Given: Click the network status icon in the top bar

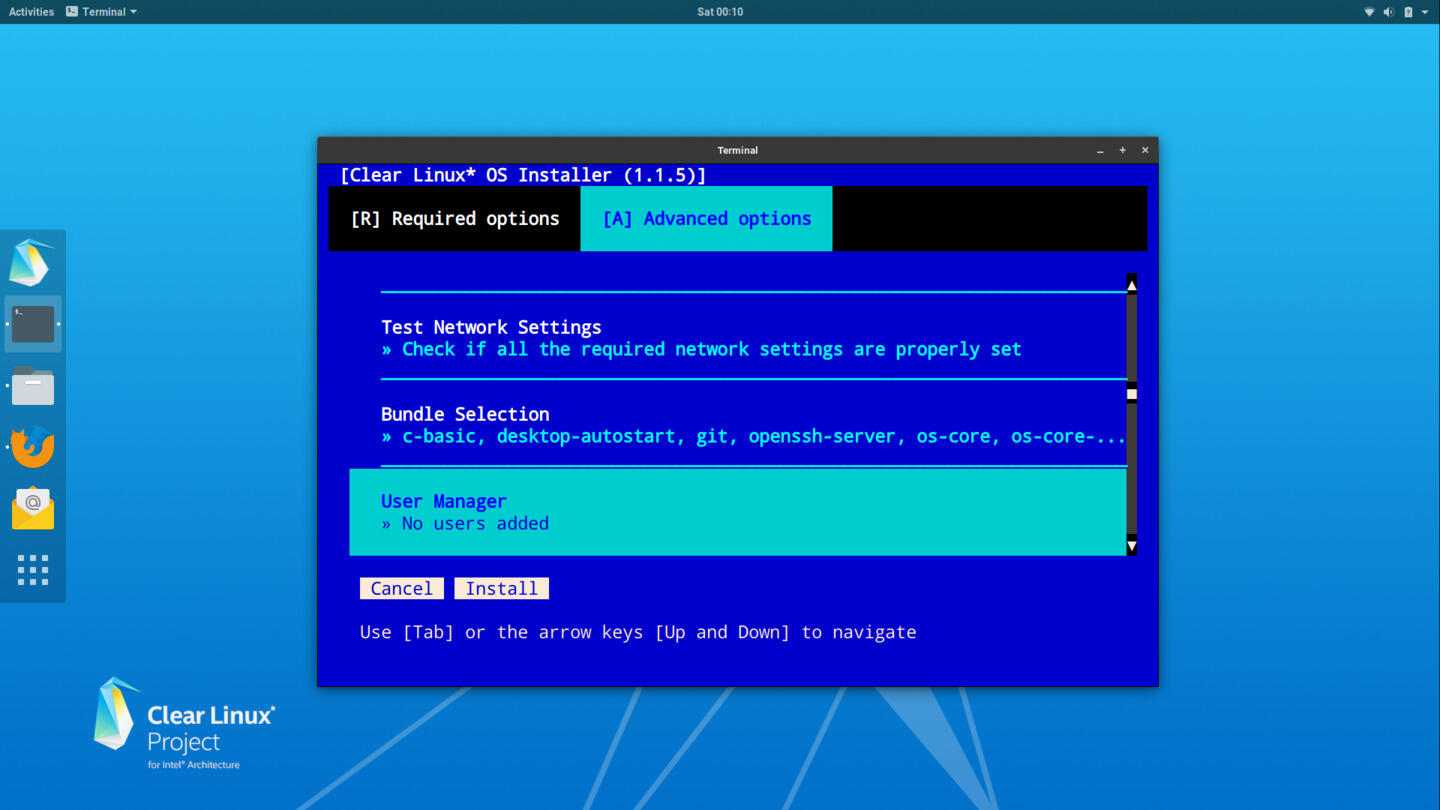Looking at the screenshot, I should [x=1369, y=12].
